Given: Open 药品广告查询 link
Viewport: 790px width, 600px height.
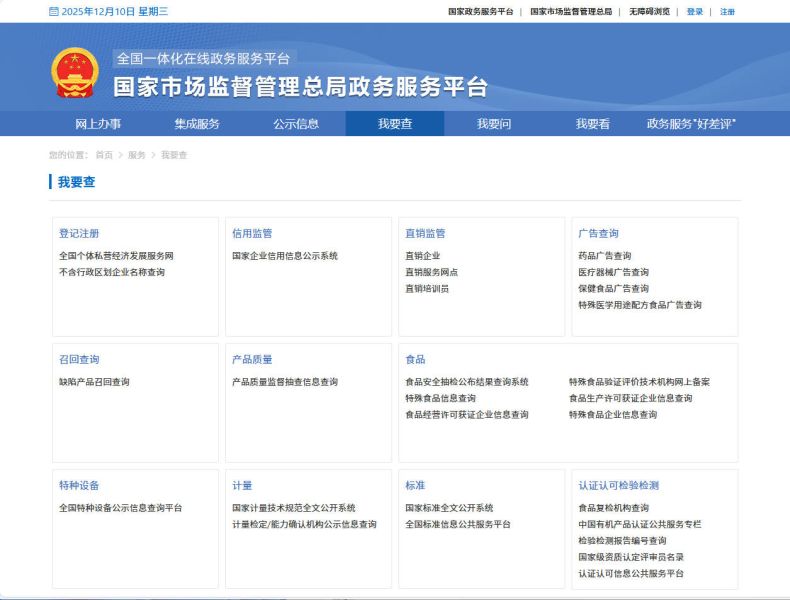Looking at the screenshot, I should (x=605, y=255).
